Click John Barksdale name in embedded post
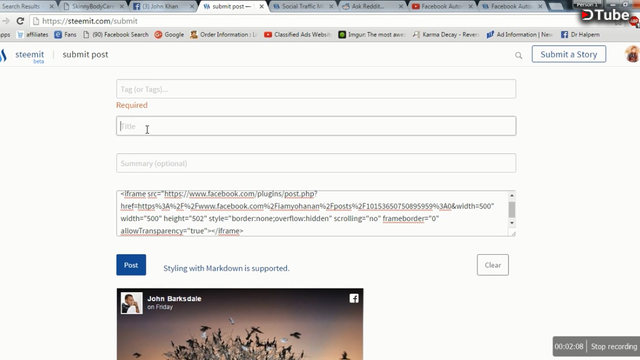Viewport: 640px width, 360px height. (x=174, y=298)
